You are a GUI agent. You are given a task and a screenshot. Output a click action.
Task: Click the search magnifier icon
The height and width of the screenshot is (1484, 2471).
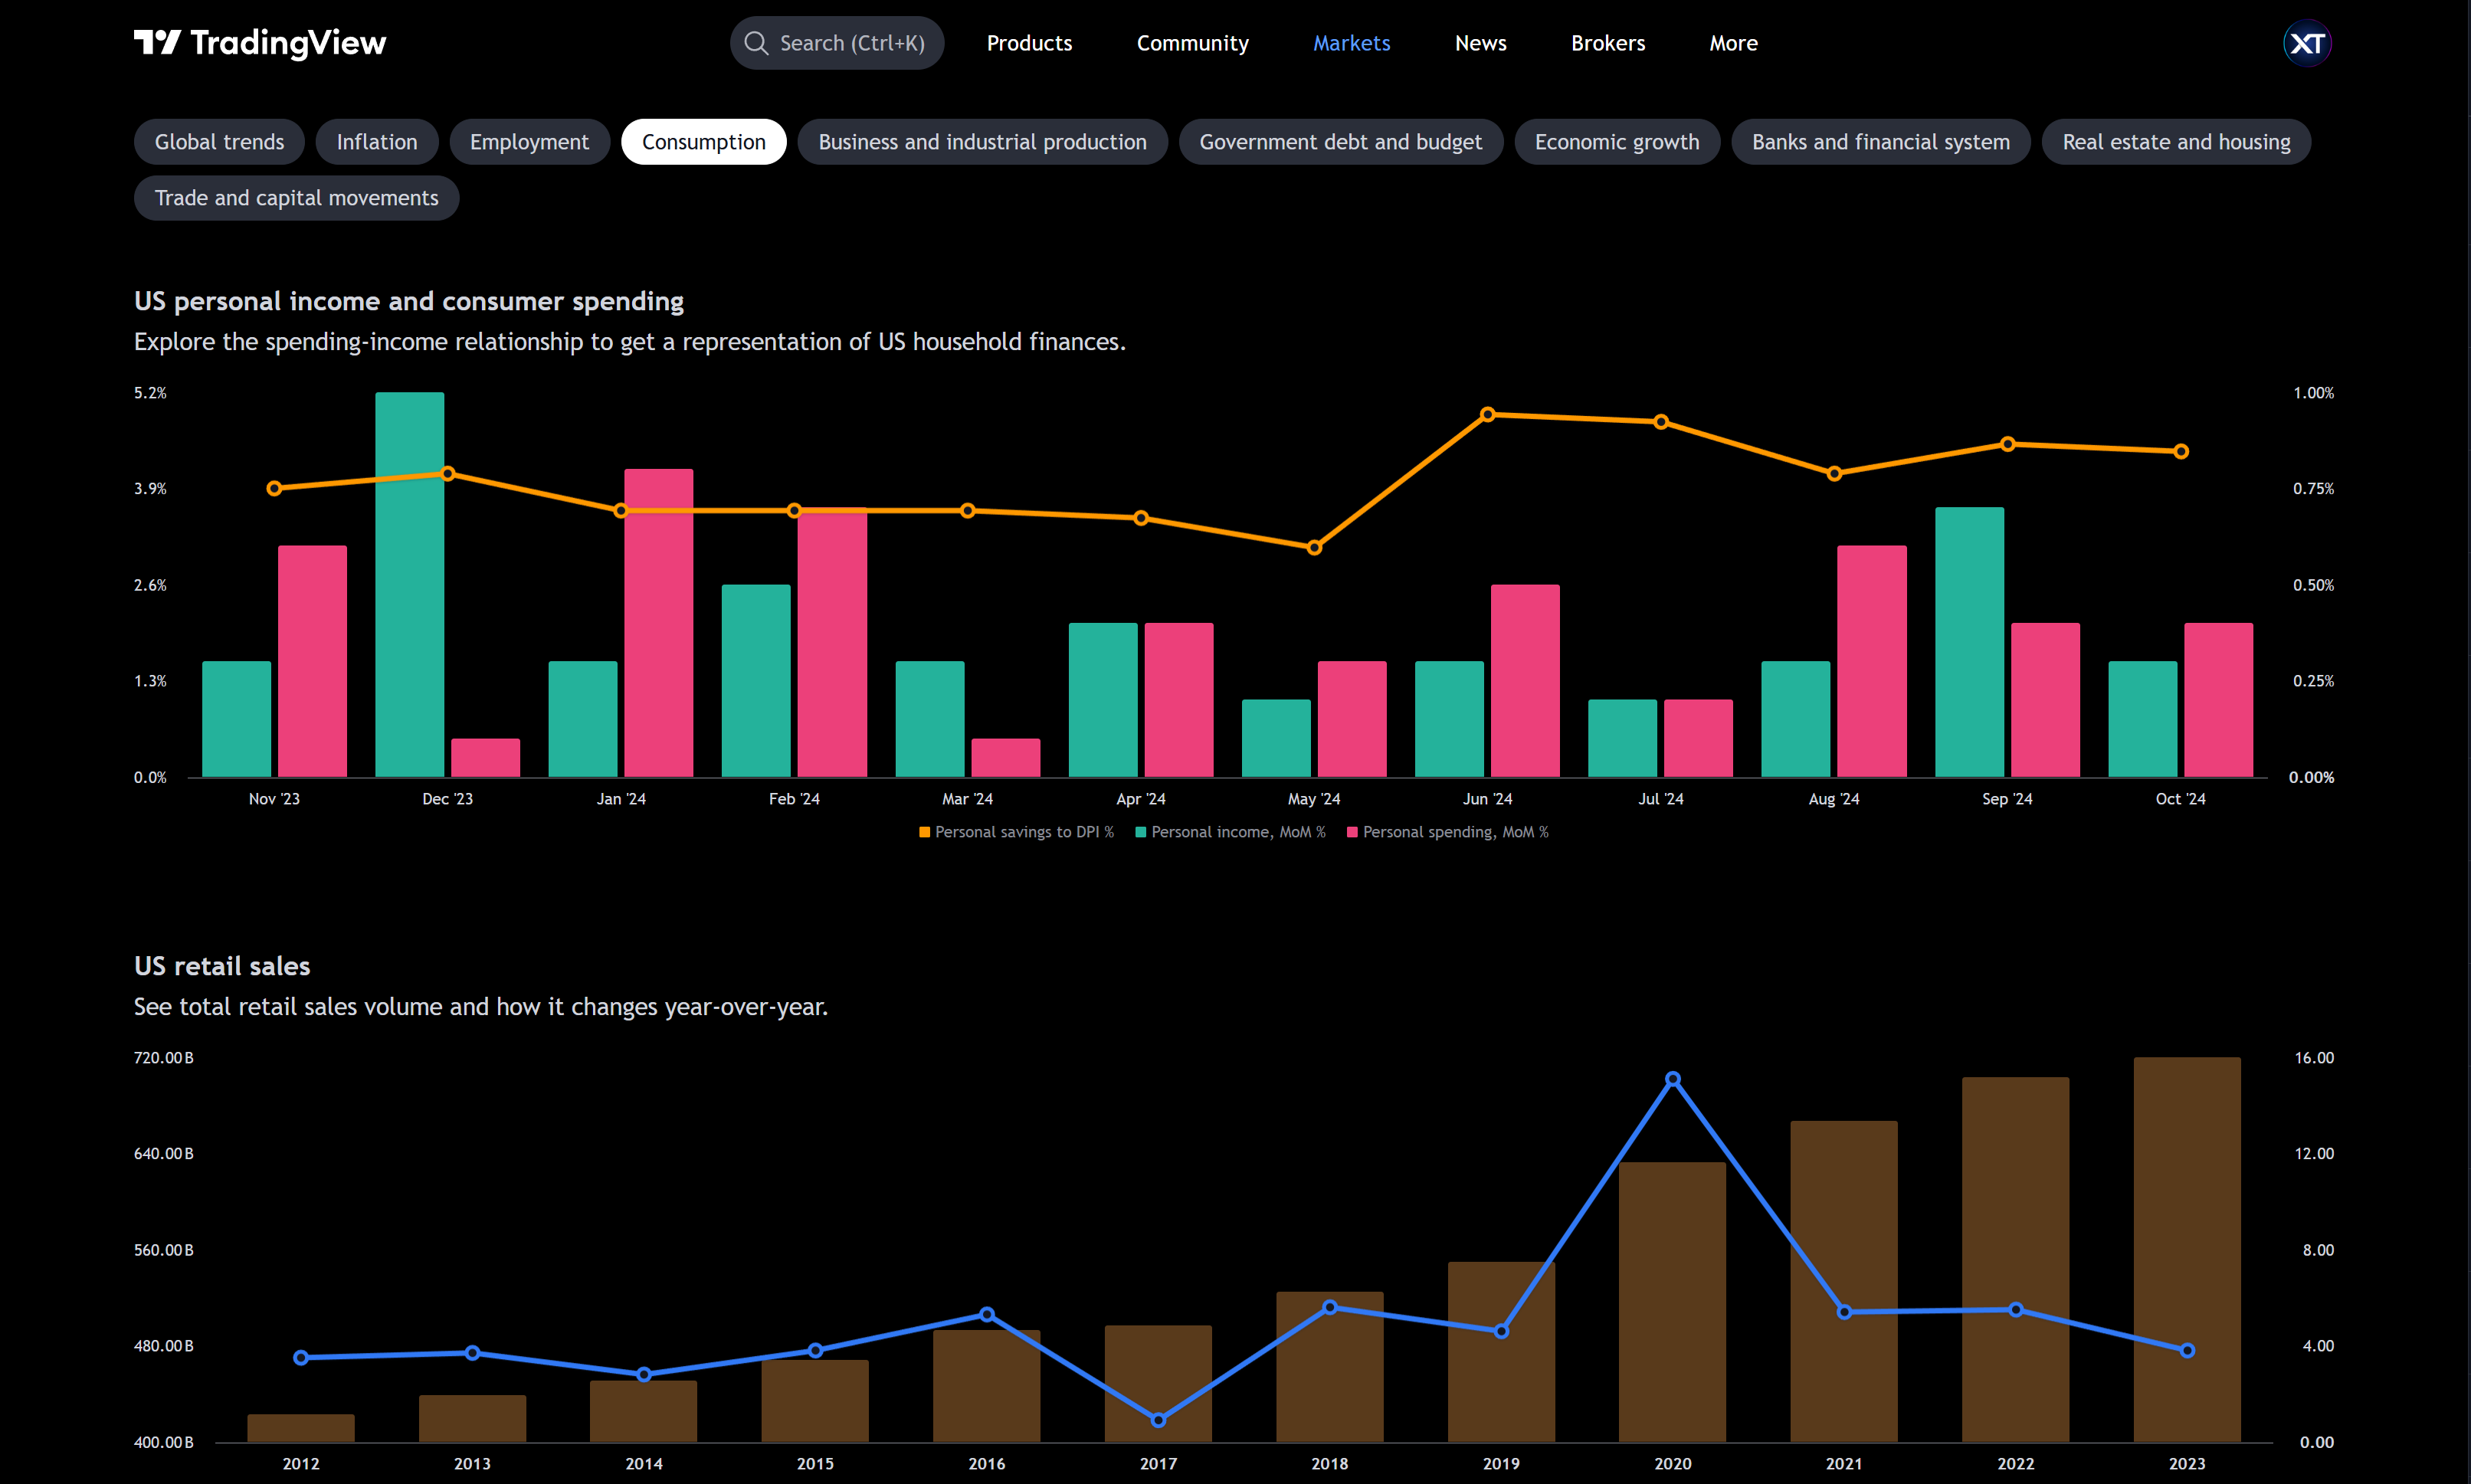click(x=756, y=43)
